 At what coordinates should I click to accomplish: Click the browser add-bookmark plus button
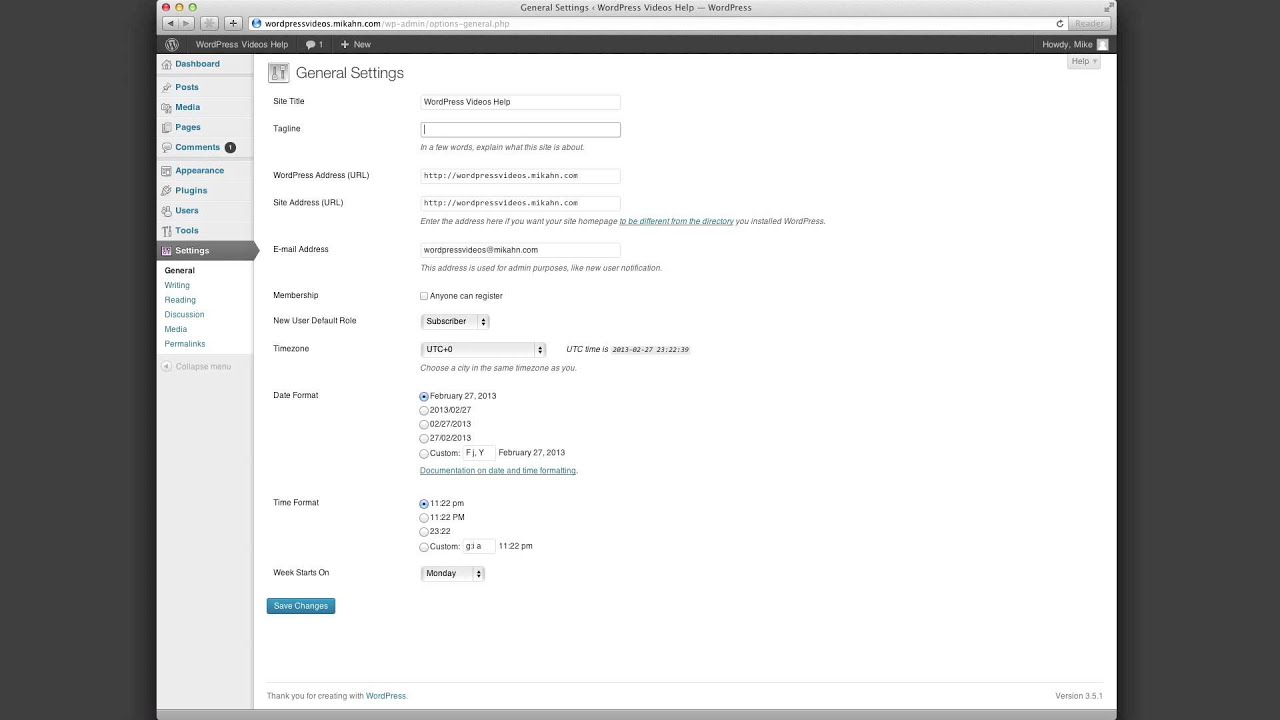[x=233, y=23]
